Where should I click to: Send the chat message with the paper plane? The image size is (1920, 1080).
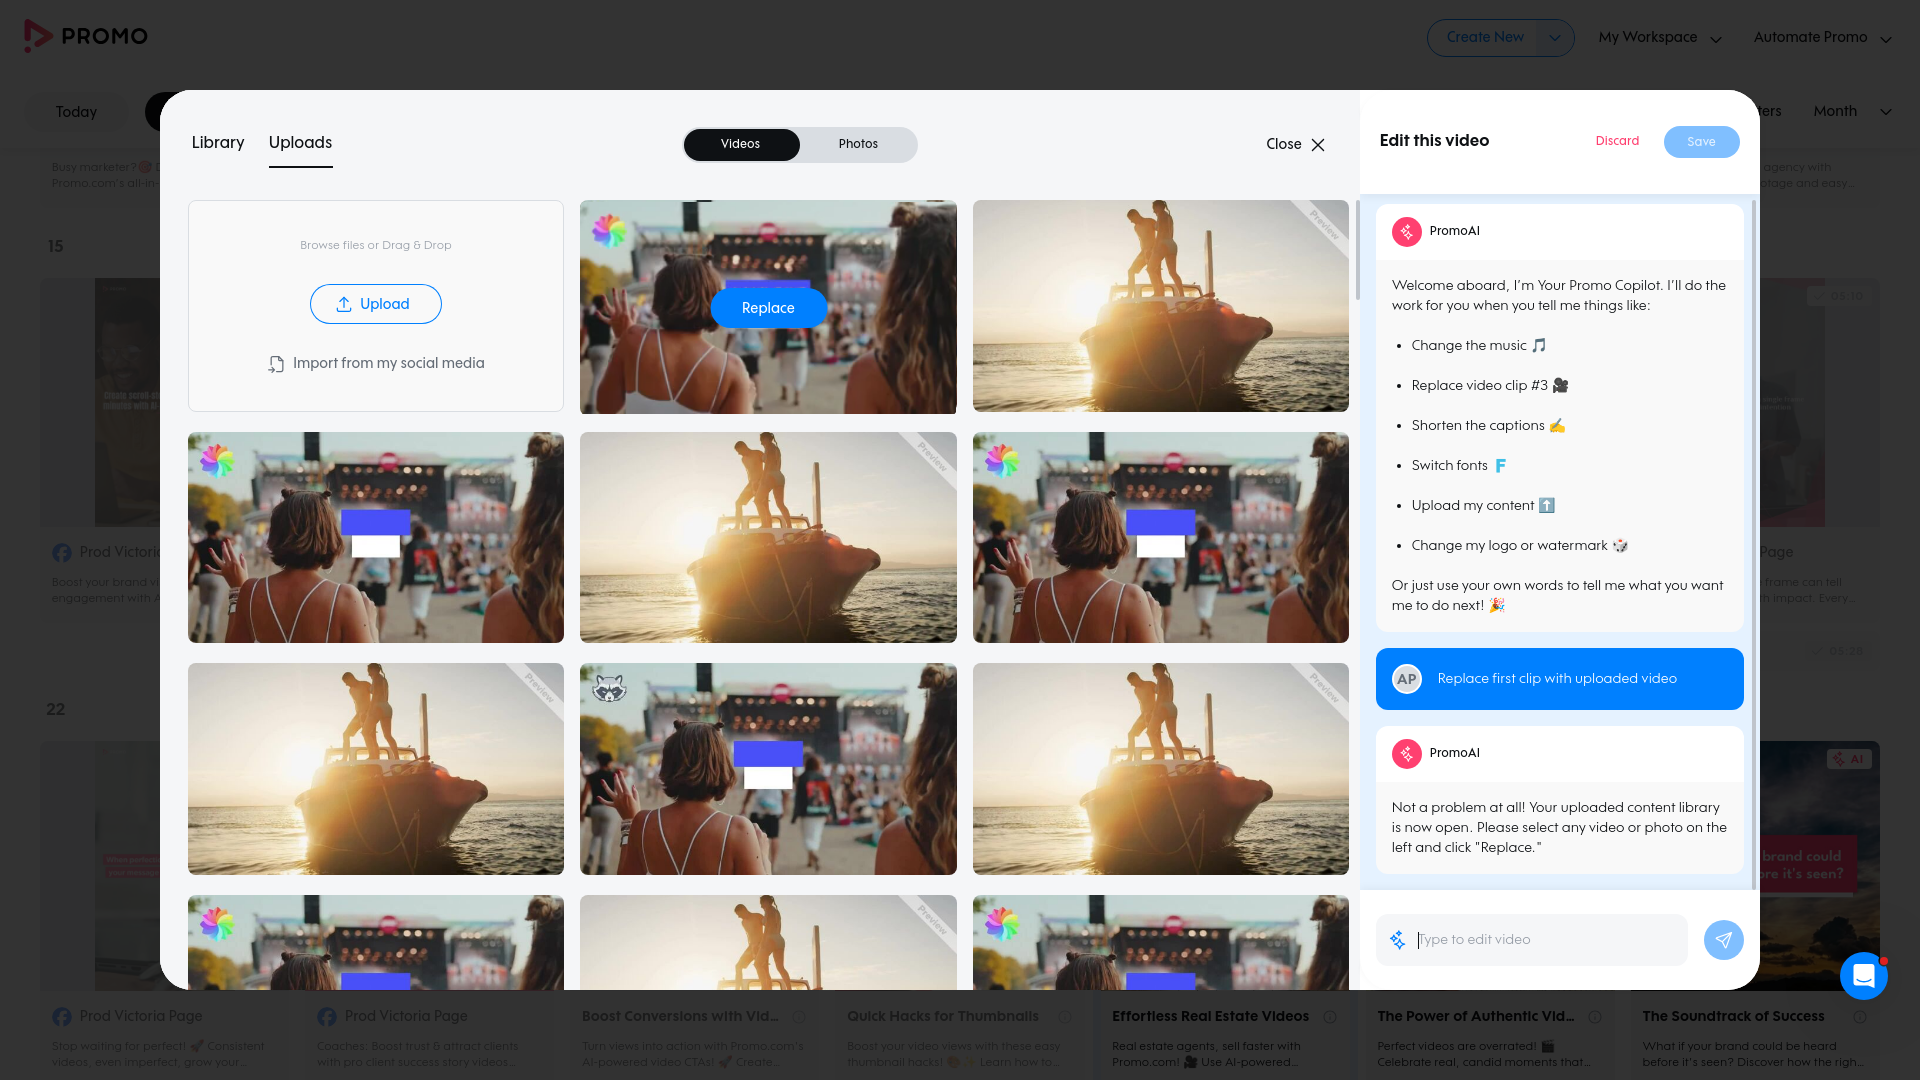click(x=1723, y=940)
